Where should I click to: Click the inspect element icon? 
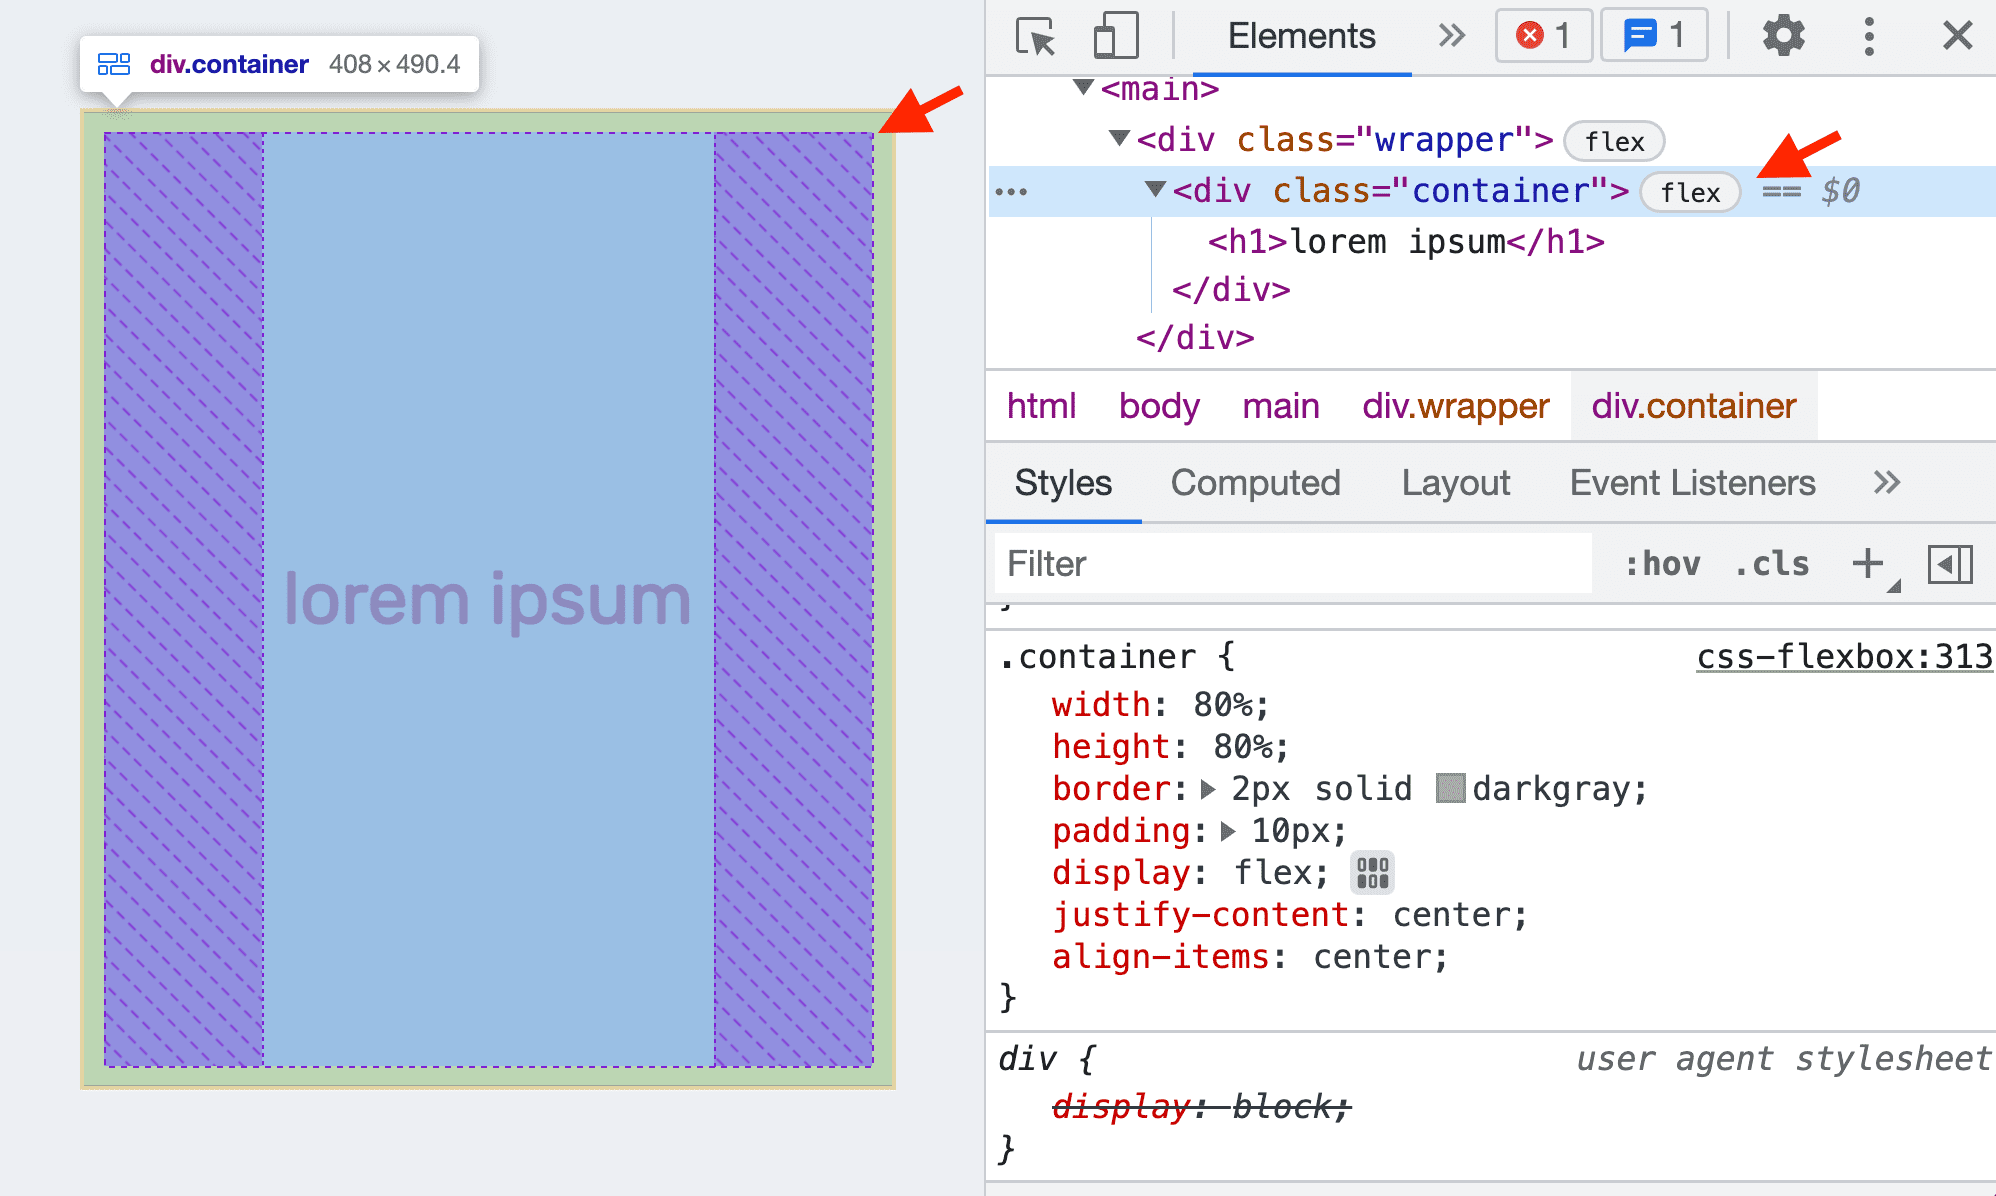[x=1028, y=34]
